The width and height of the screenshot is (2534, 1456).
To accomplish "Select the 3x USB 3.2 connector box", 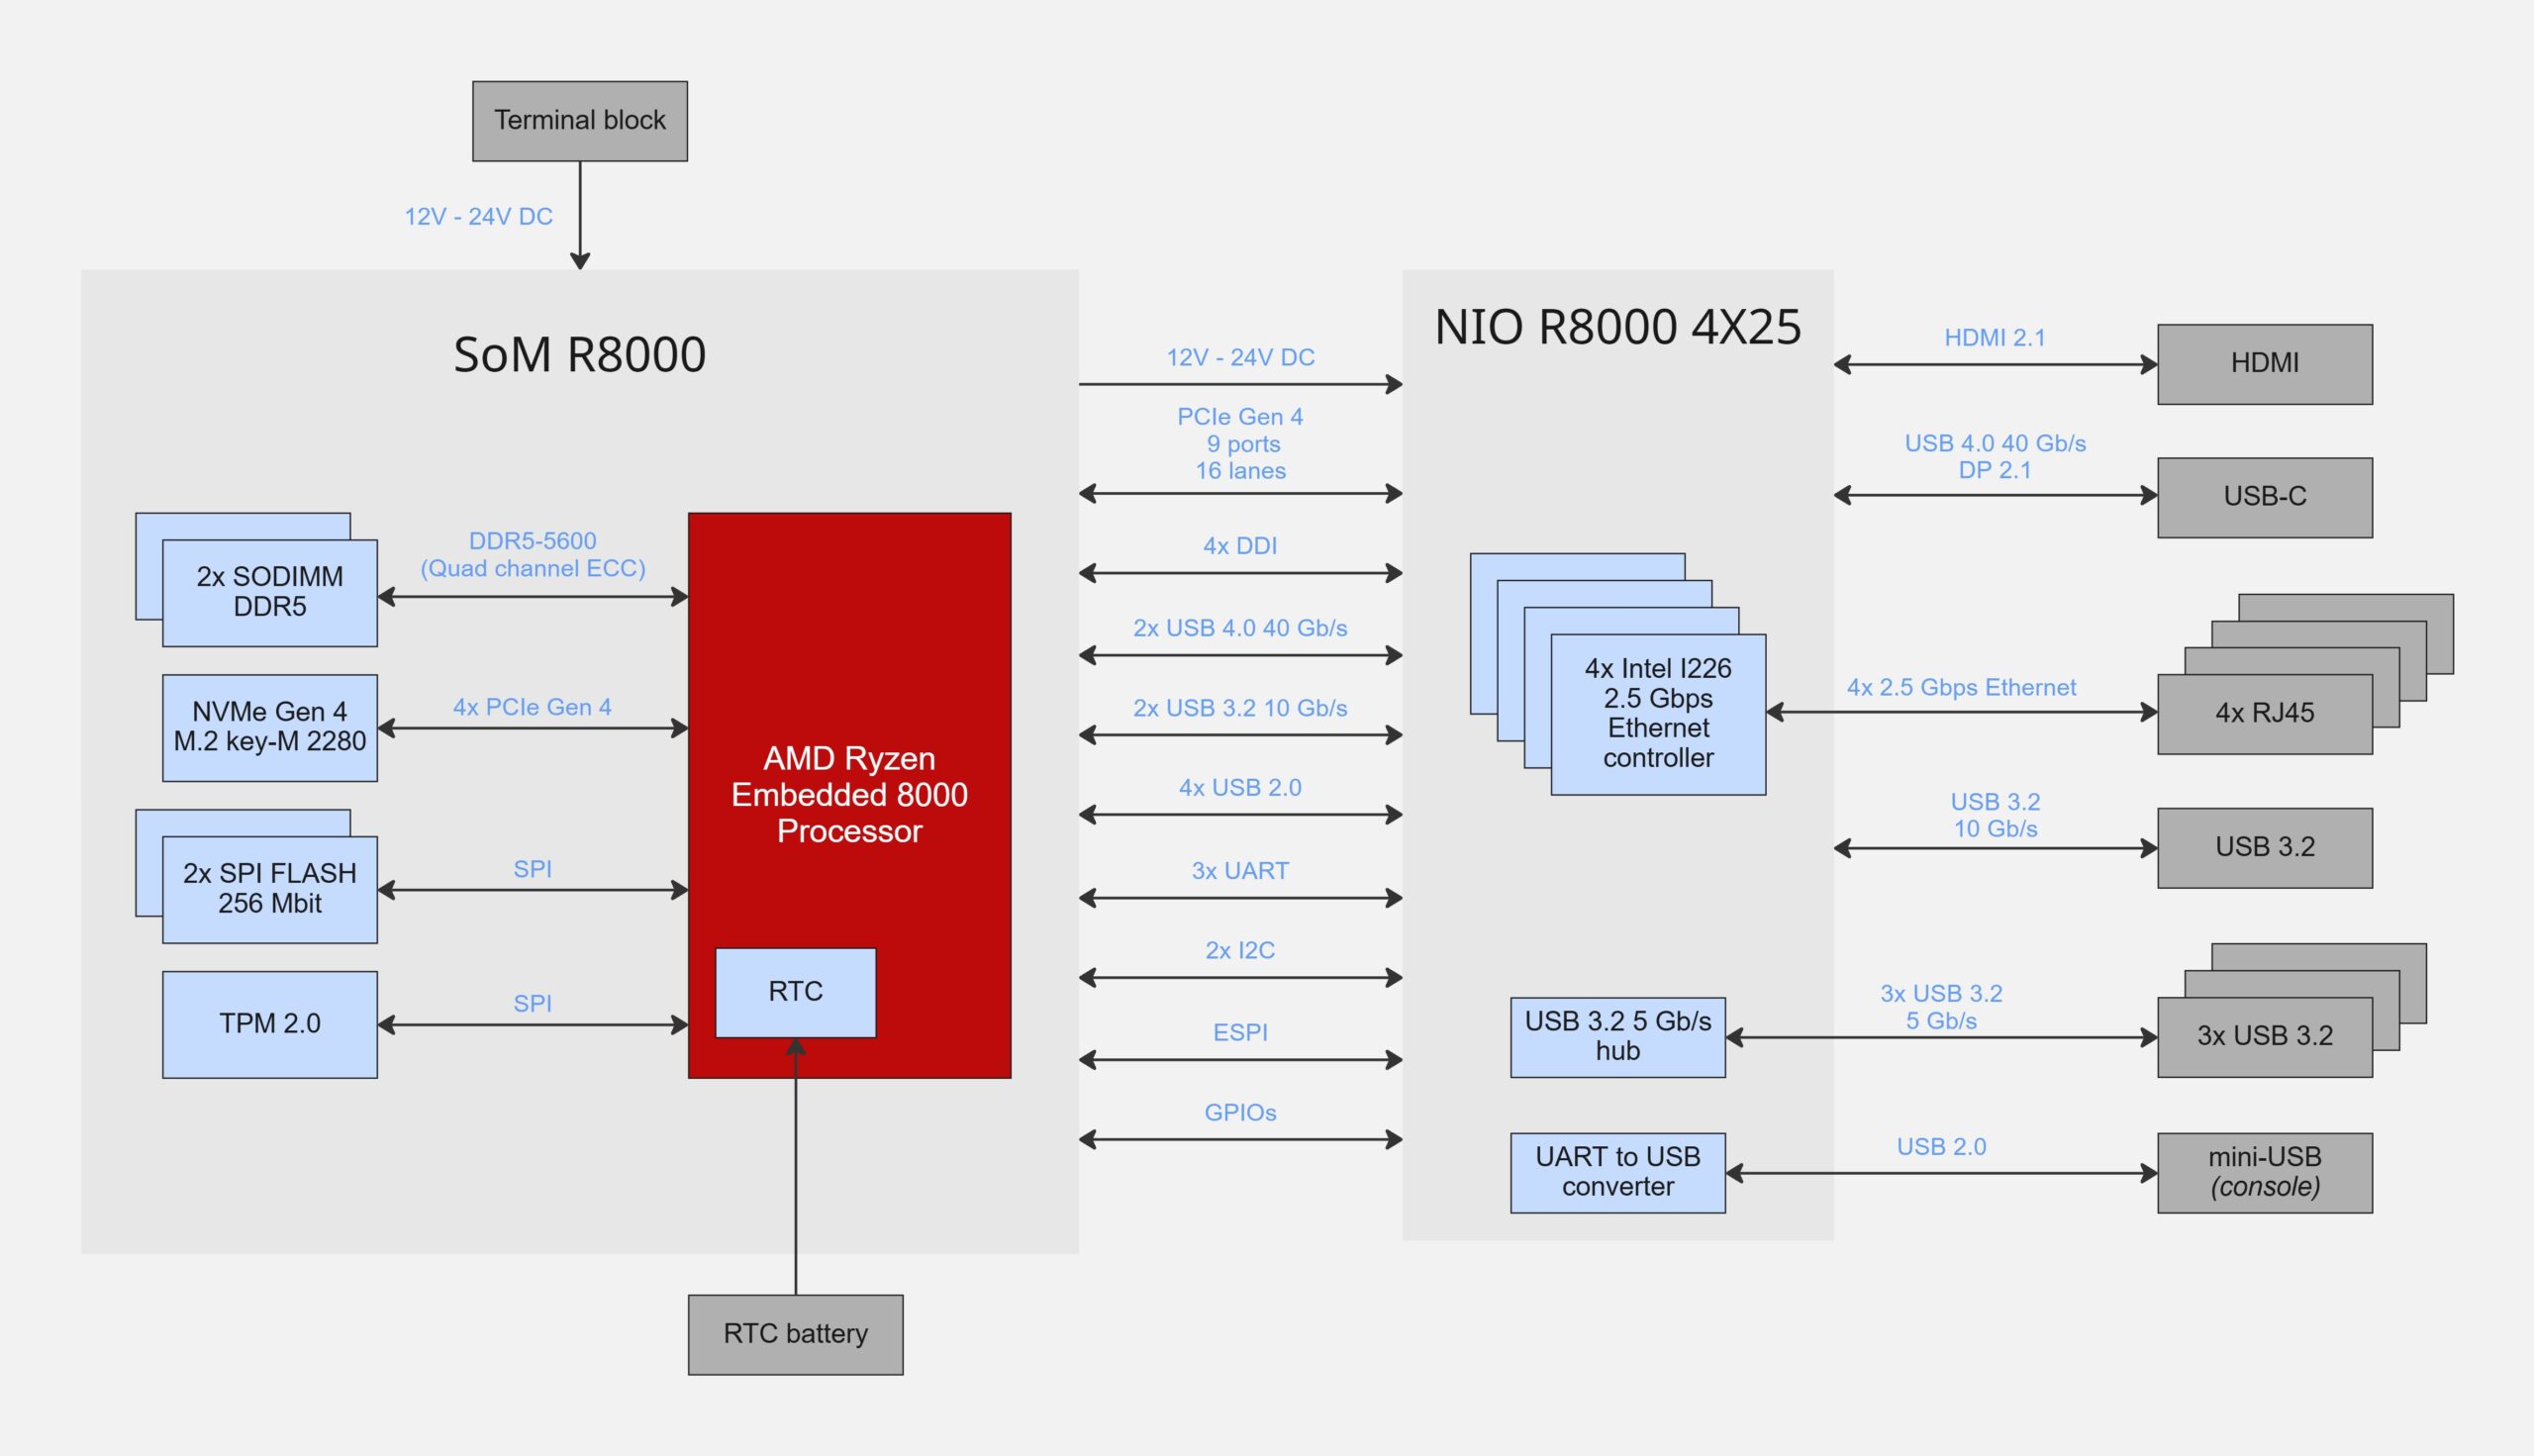I will (x=2265, y=1036).
